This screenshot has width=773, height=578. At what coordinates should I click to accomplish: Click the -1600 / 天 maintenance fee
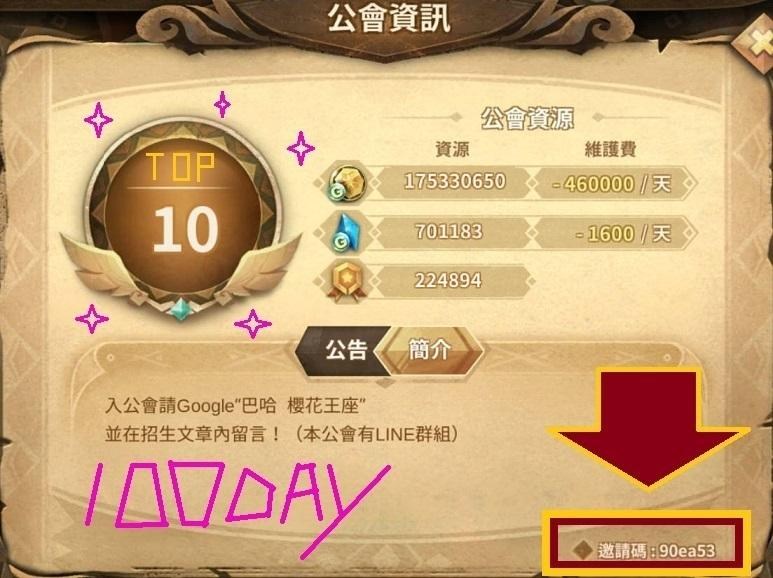[623, 234]
